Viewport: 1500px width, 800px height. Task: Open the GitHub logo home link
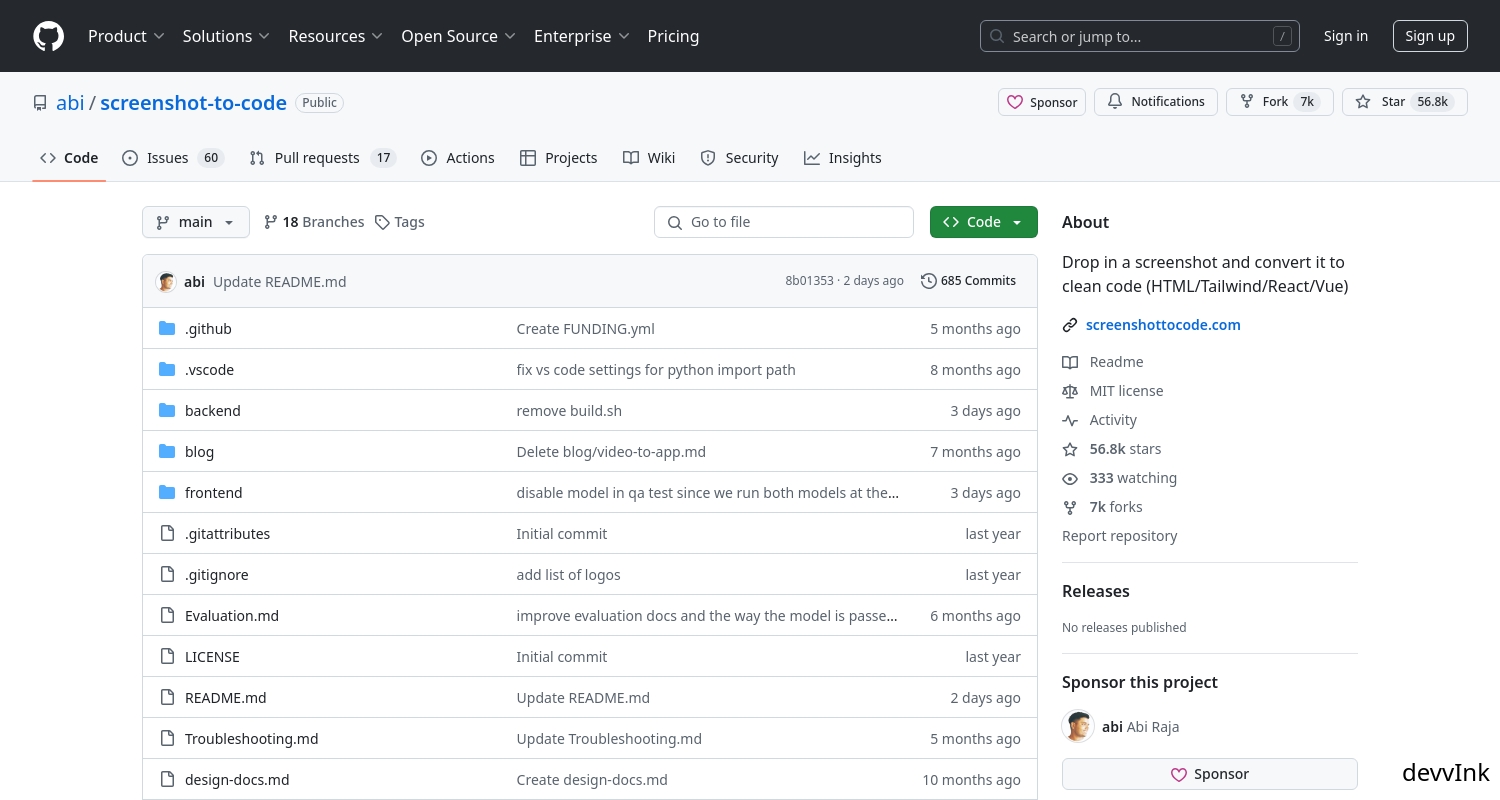[x=48, y=36]
